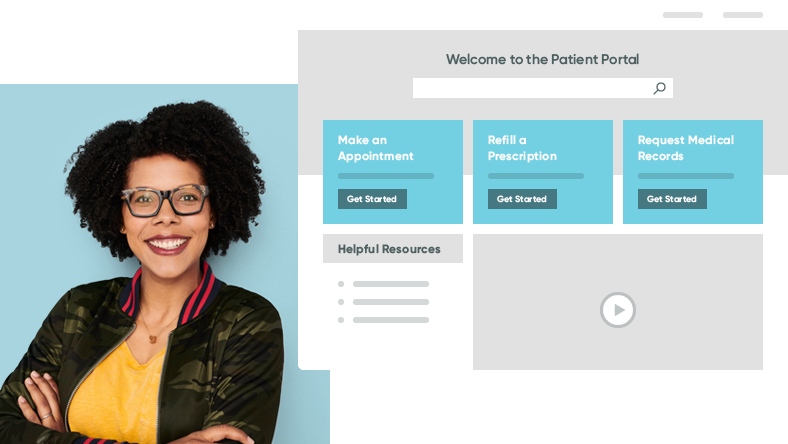Click the last placeholder menu item at top right

click(x=743, y=15)
